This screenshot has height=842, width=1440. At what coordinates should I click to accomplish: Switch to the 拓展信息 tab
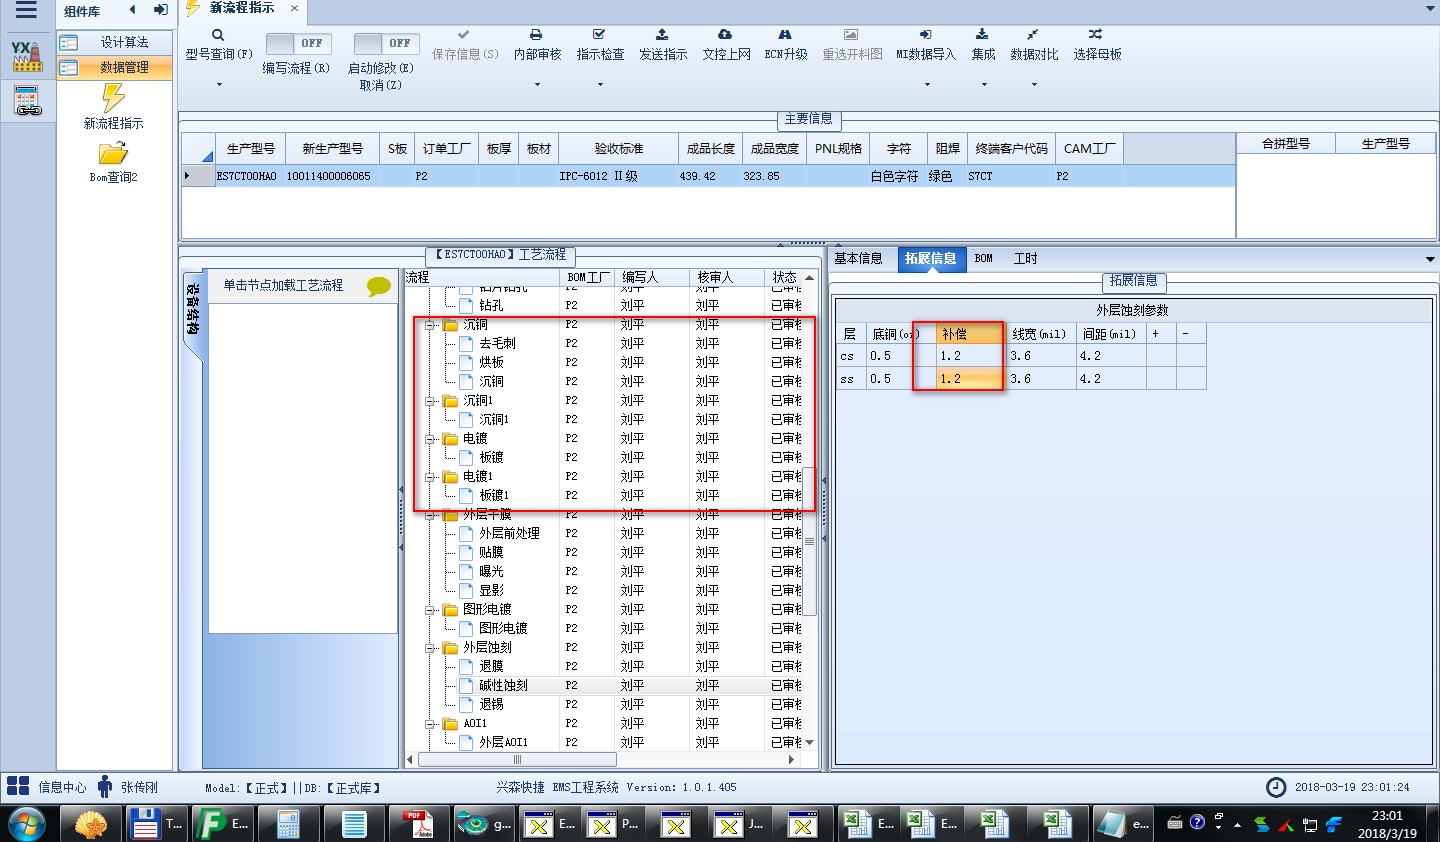coord(931,258)
